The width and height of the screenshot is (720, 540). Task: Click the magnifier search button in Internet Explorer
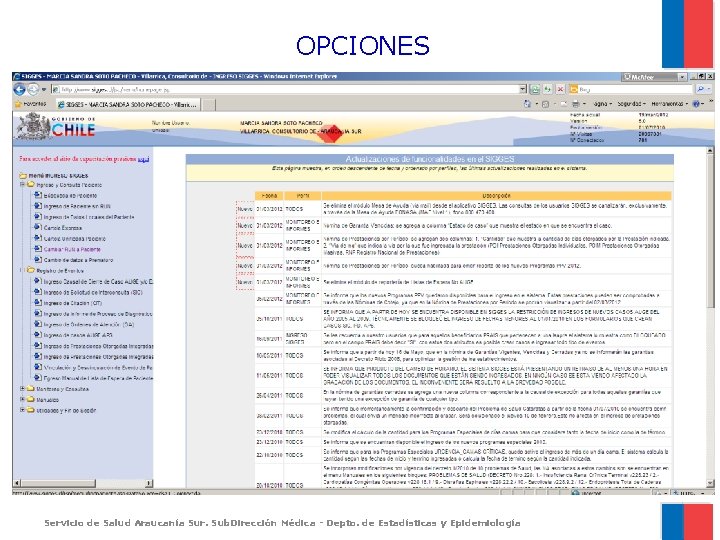click(x=700, y=89)
